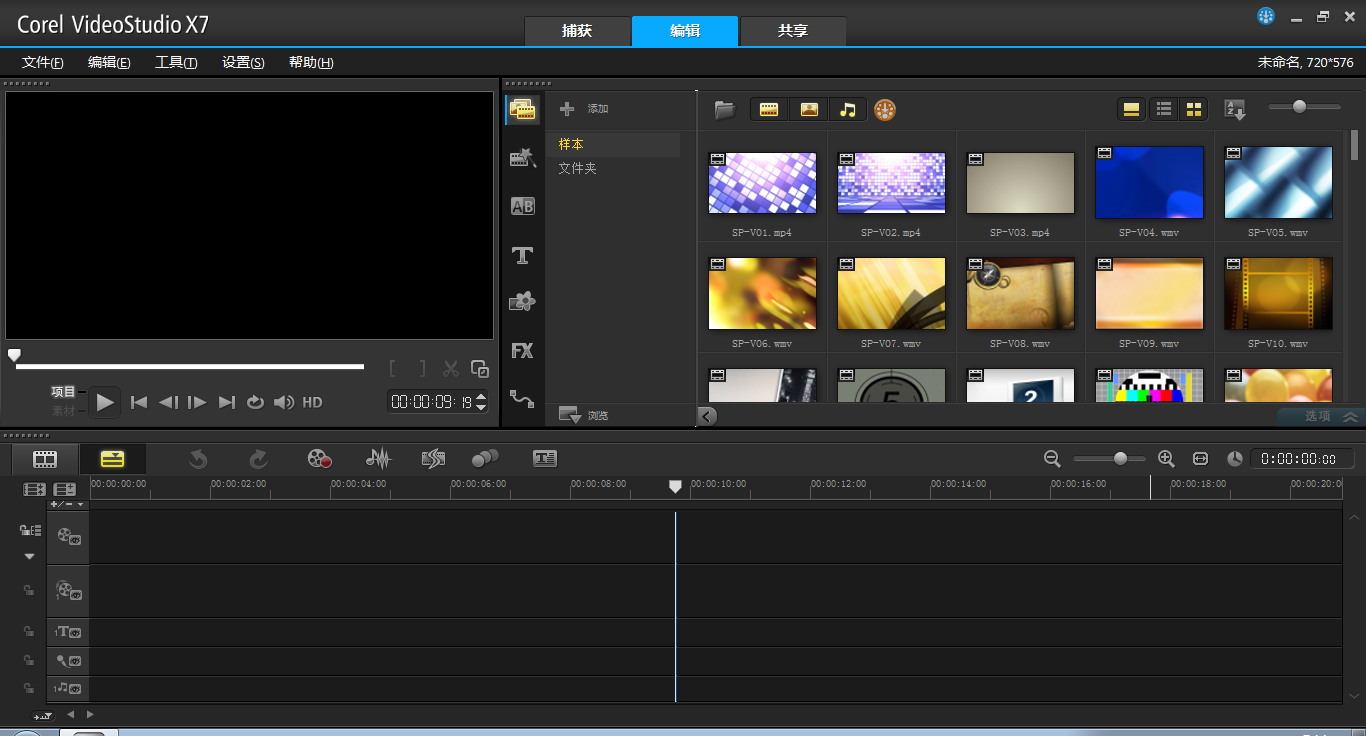This screenshot has width=1366, height=736.
Task: Switch to the 共享 step tab
Action: click(x=793, y=31)
